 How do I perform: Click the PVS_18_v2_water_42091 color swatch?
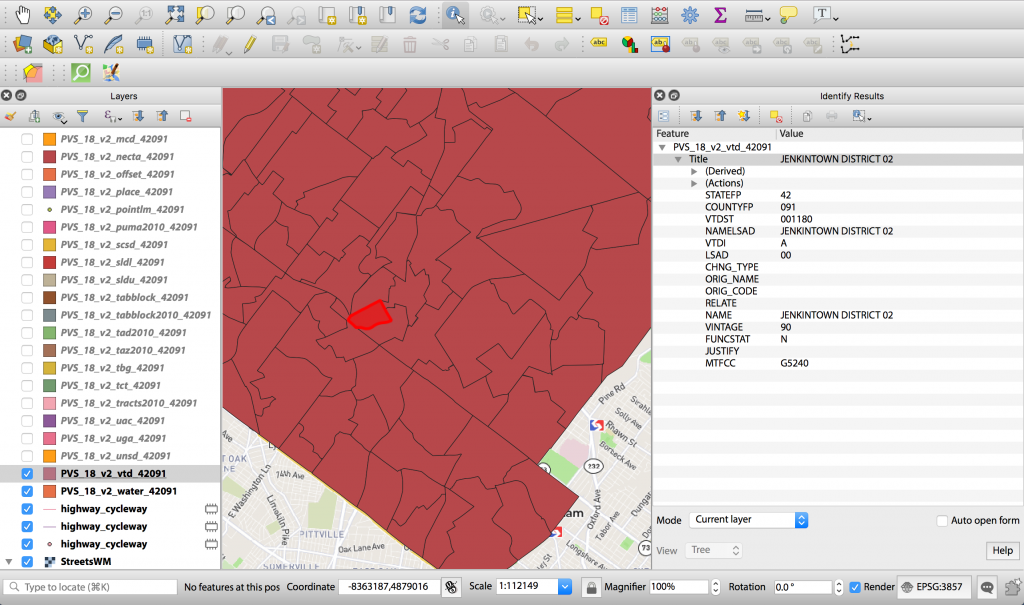tap(50, 491)
